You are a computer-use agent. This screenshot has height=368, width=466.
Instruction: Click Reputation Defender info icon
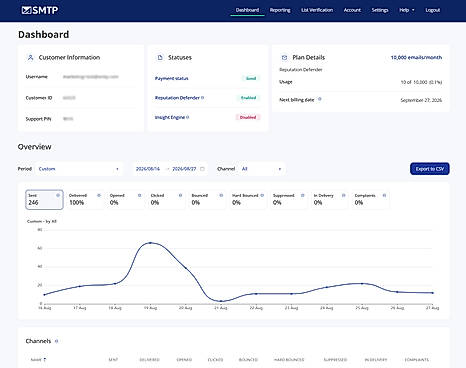pos(203,98)
